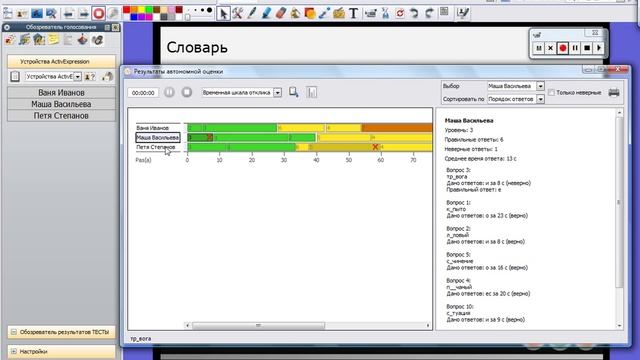Click pause button in results window
Viewport: 640px width, 360px height.
pyautogui.click(x=169, y=92)
